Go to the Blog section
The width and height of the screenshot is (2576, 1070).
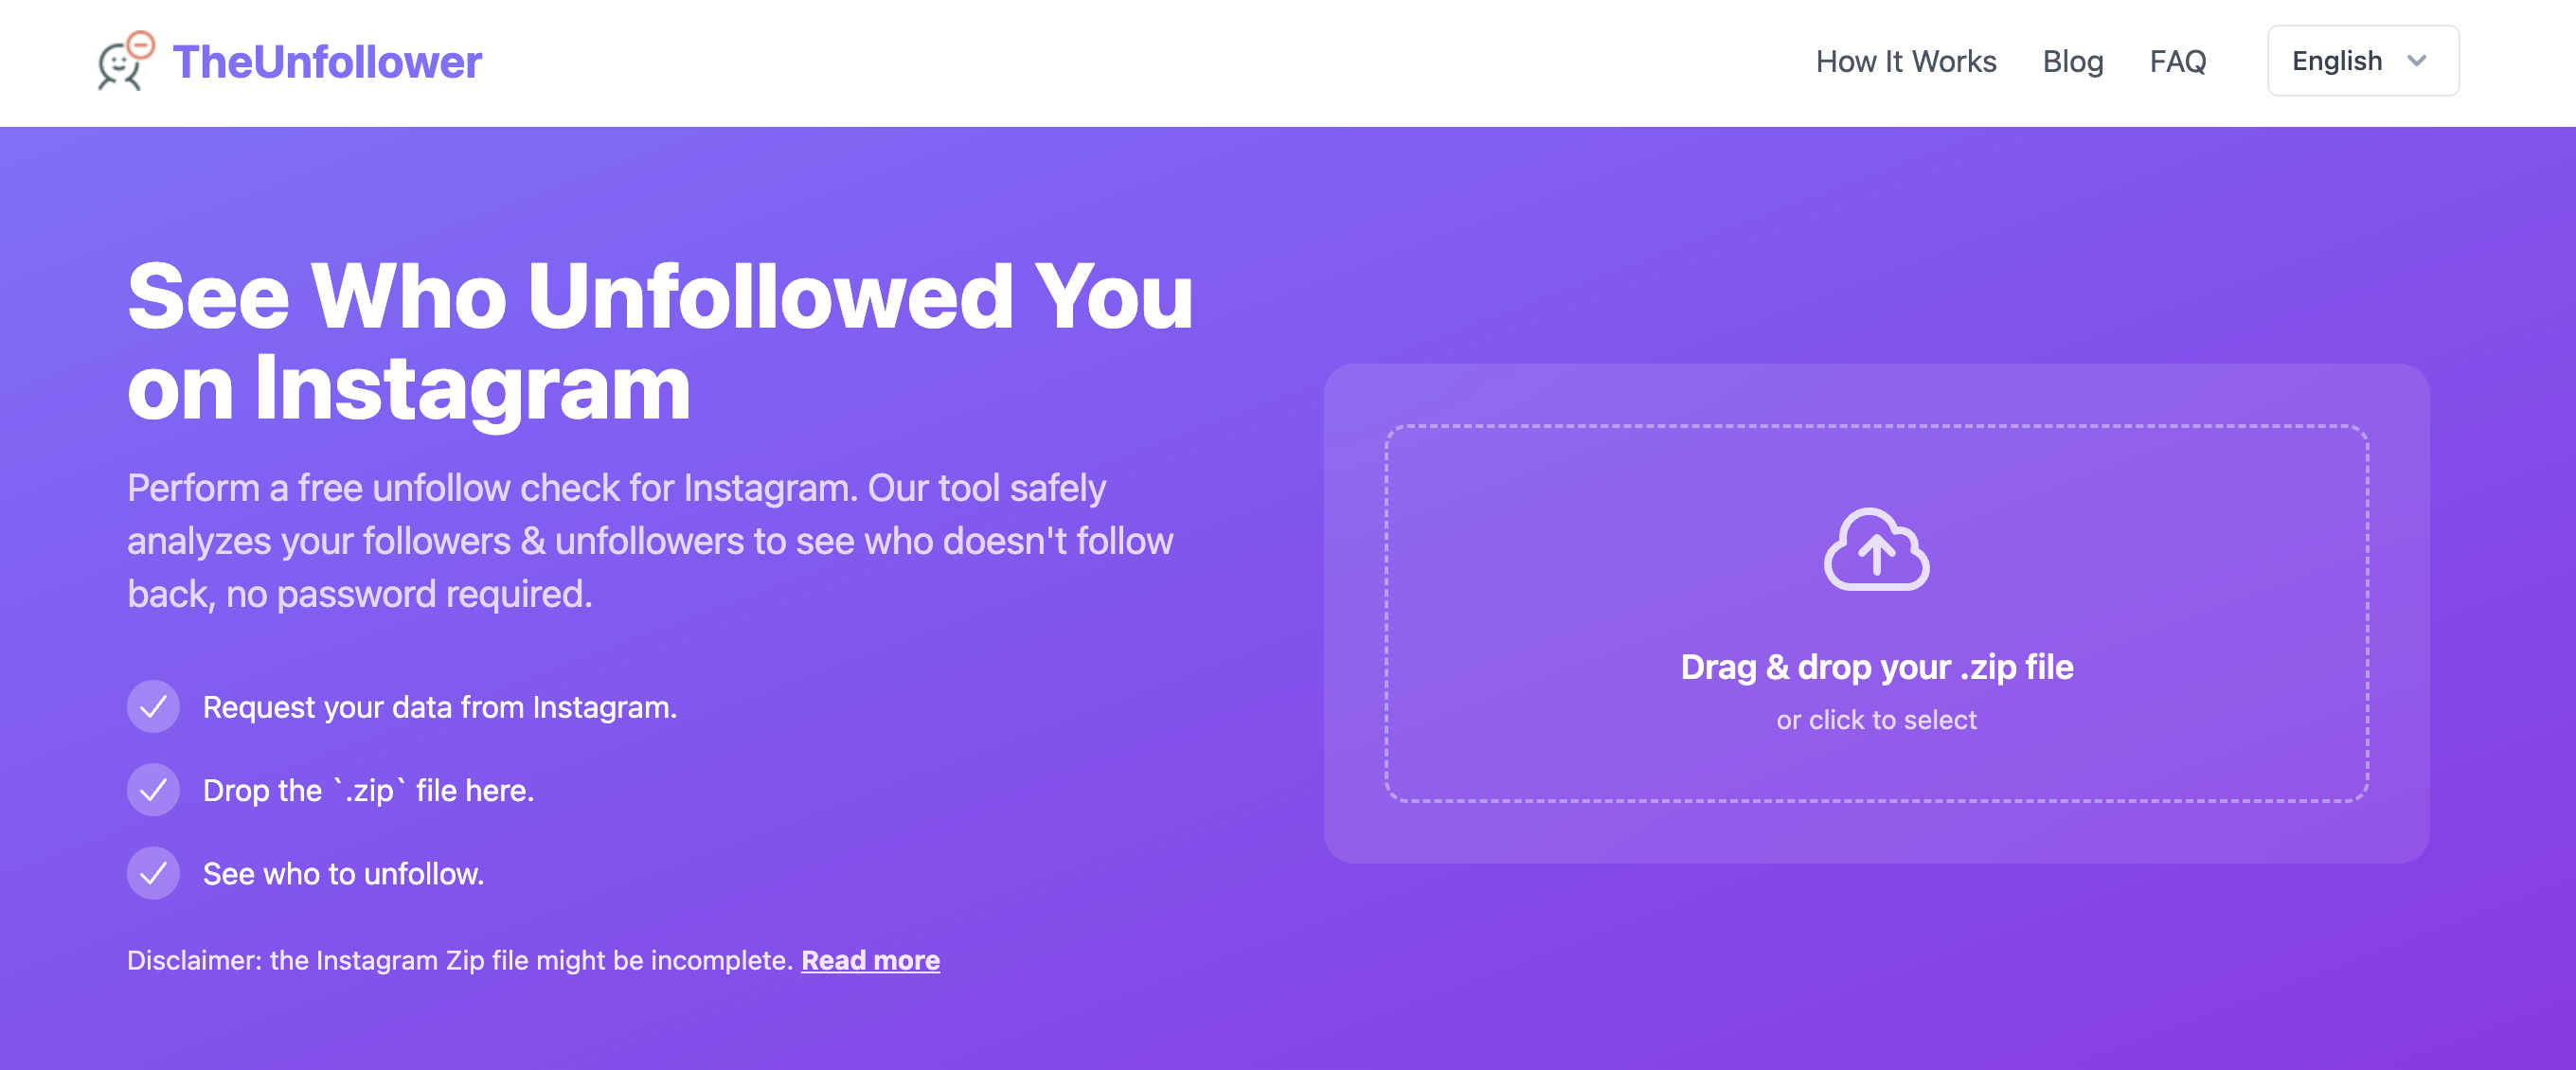click(2072, 62)
